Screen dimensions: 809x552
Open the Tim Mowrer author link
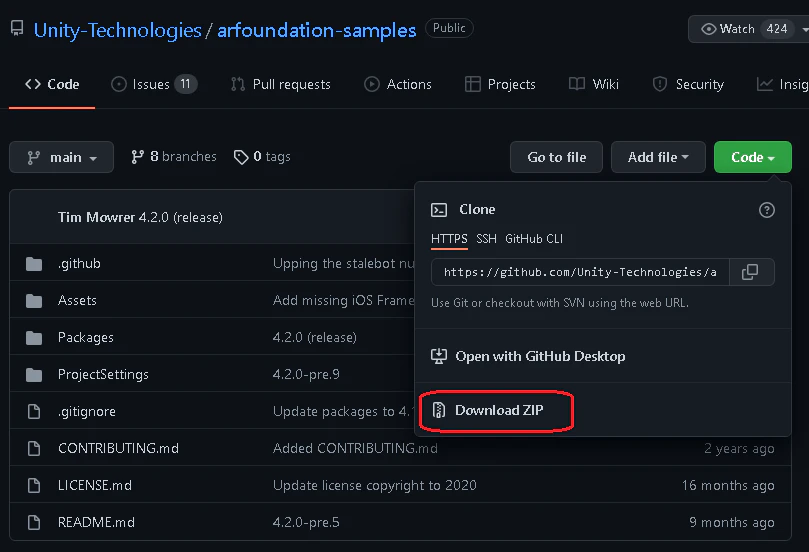96,217
